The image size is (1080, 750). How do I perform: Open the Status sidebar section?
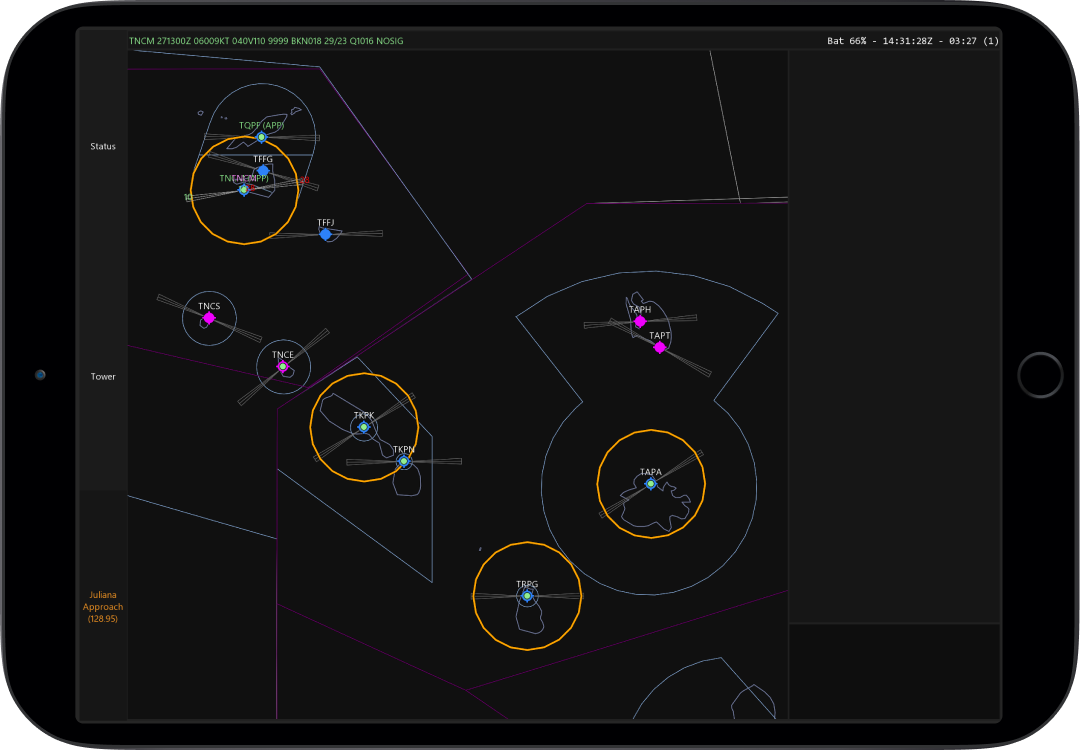[x=103, y=147]
